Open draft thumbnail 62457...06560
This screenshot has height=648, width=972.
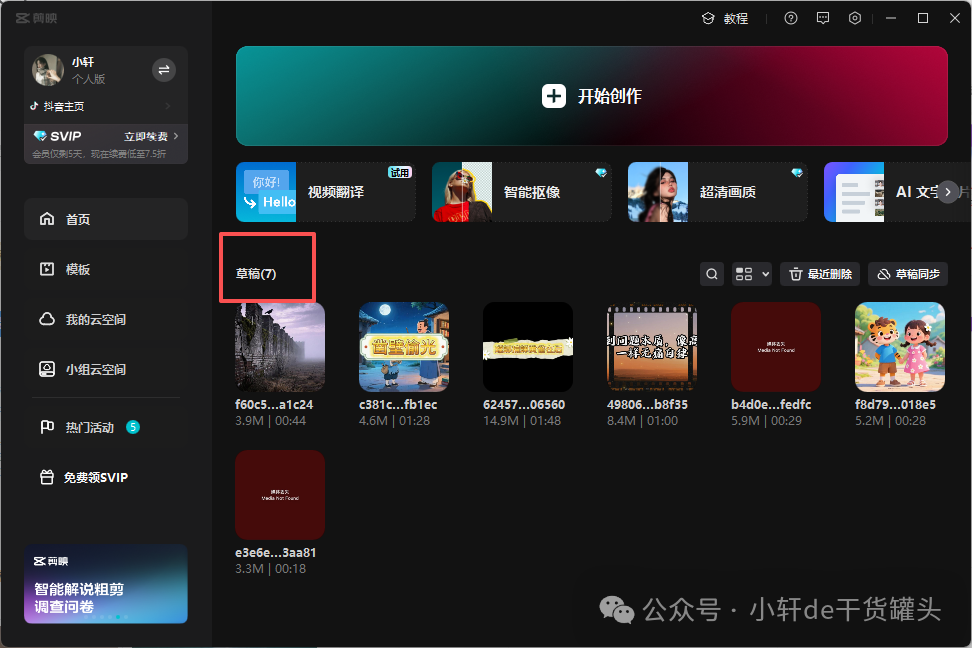point(528,347)
